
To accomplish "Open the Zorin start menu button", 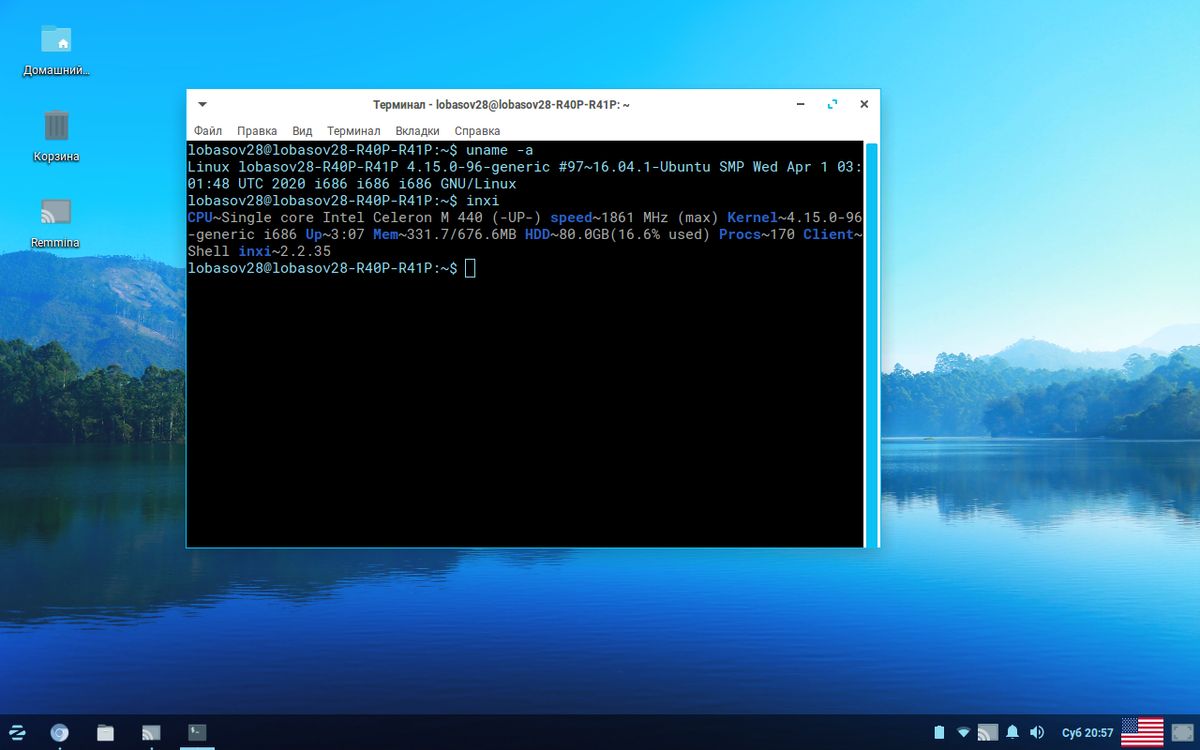I will [x=17, y=732].
